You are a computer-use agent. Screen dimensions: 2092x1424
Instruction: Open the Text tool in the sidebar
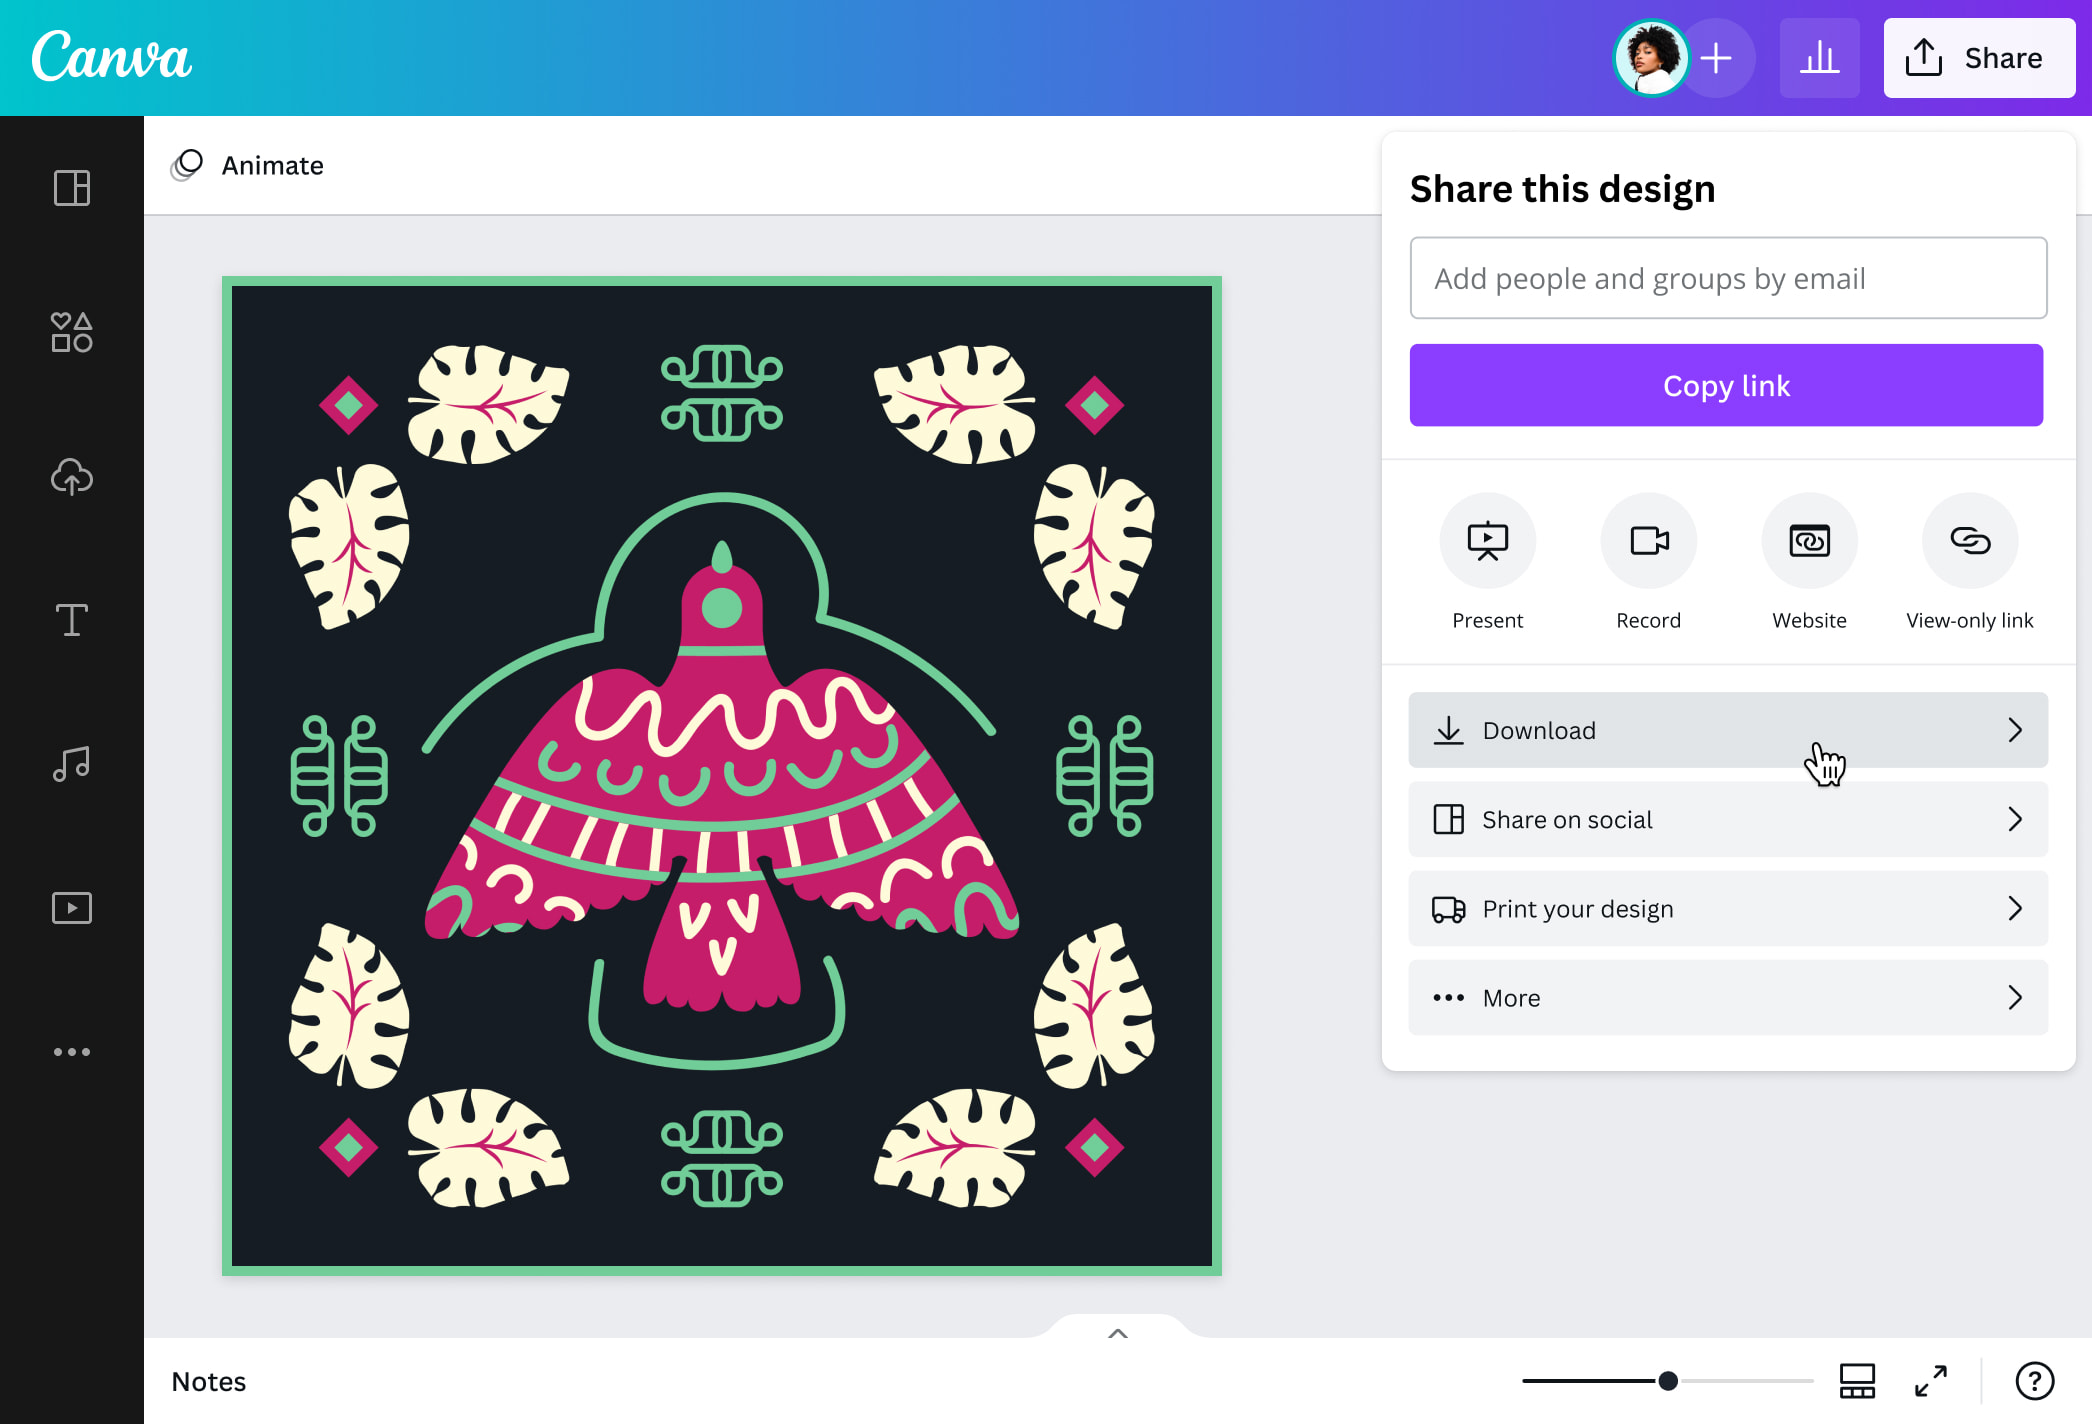71,620
